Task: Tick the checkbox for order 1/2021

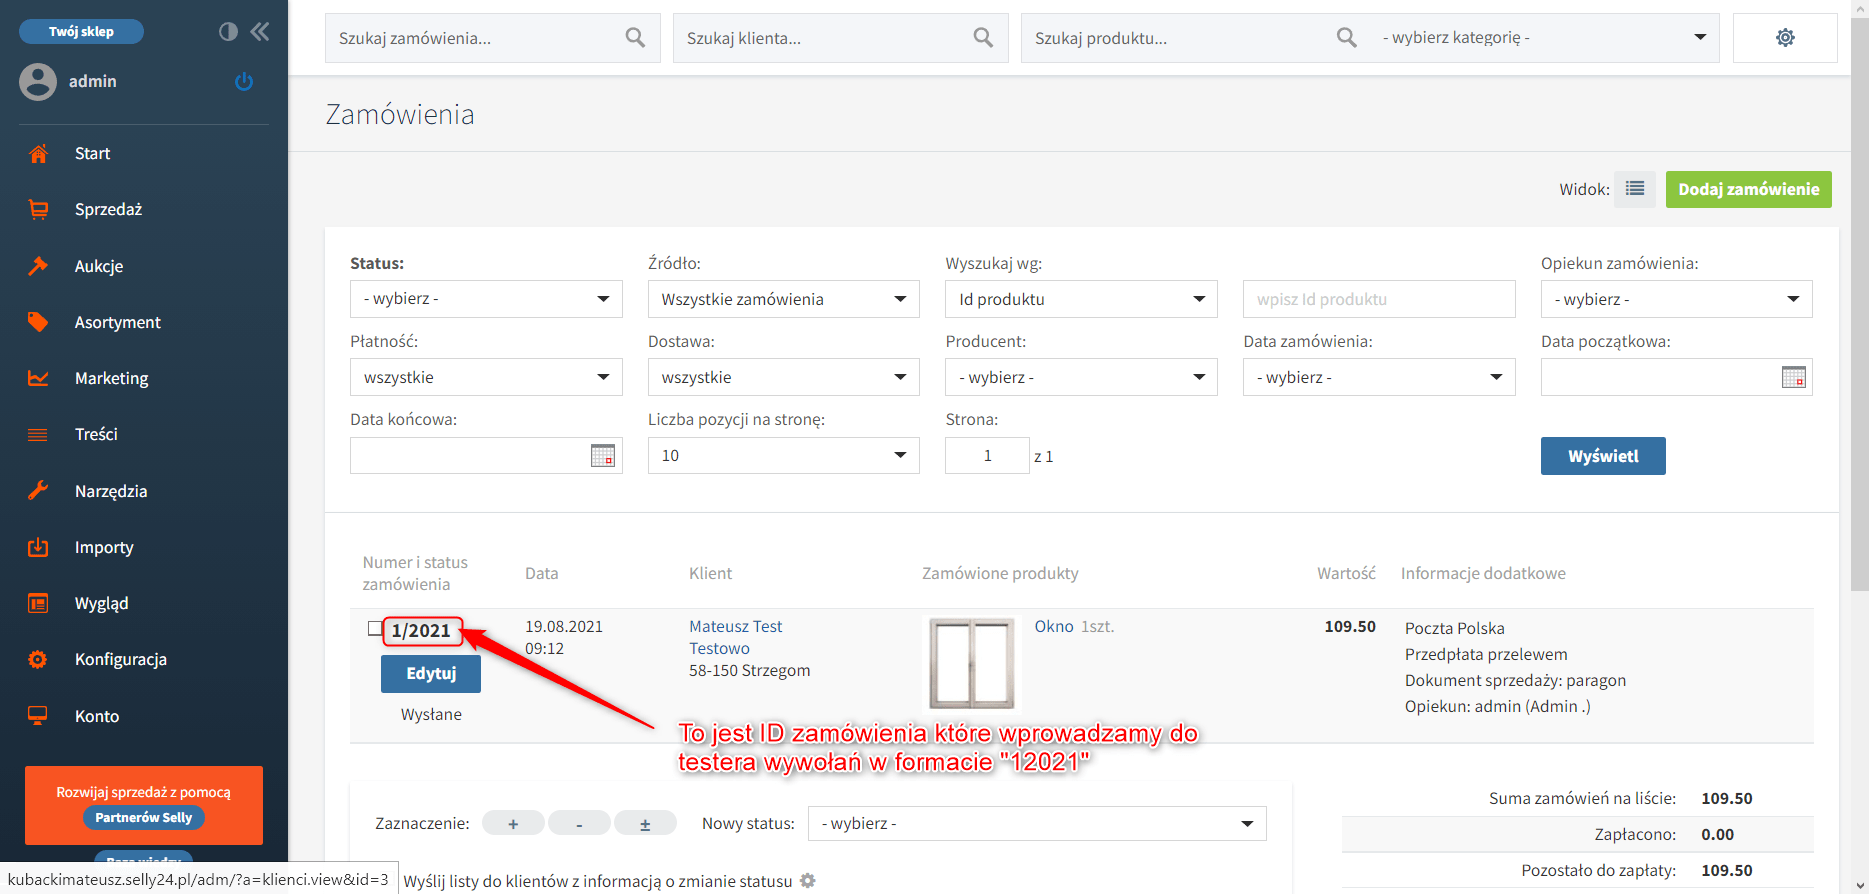Action: (x=375, y=629)
